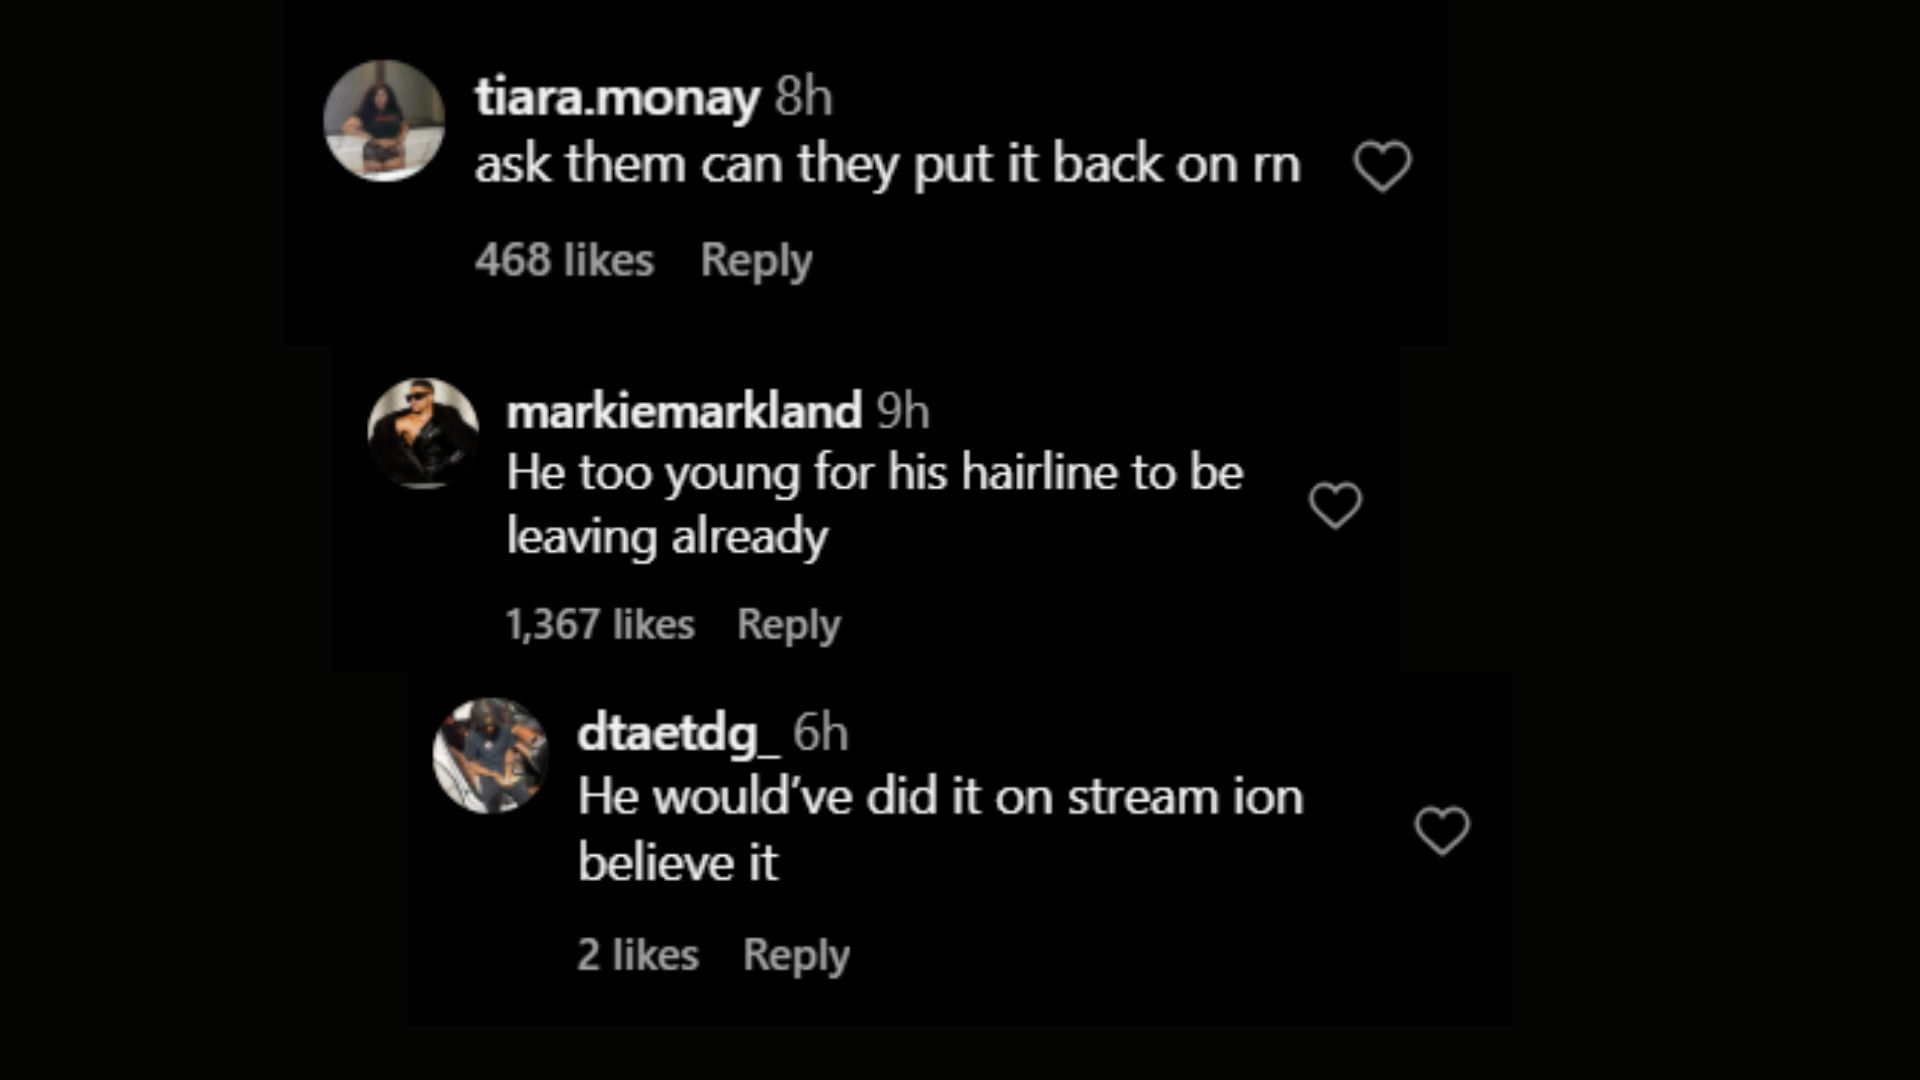Screen dimensions: 1920x1080
Task: Click the 6h timestamp next to dtaetdg_
Action: pos(820,733)
